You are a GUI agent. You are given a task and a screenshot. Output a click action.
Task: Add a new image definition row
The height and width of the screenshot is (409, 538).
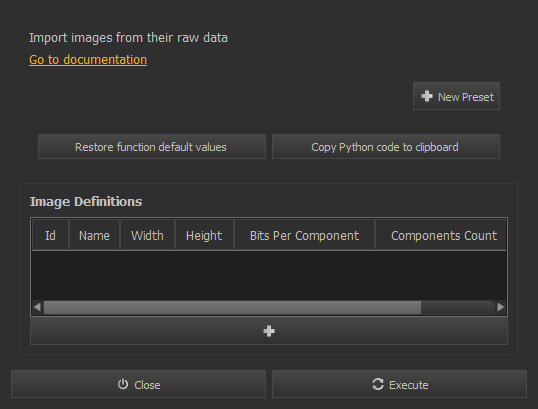(x=269, y=331)
